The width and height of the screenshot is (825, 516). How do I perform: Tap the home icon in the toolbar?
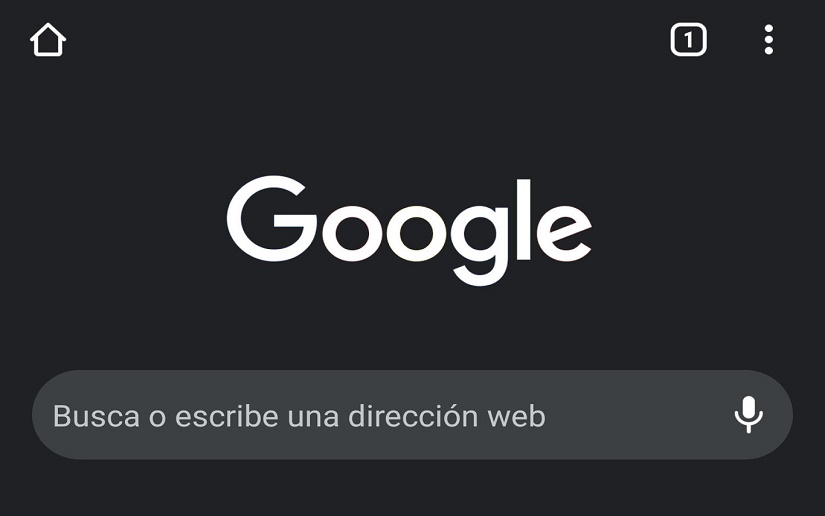coord(48,39)
